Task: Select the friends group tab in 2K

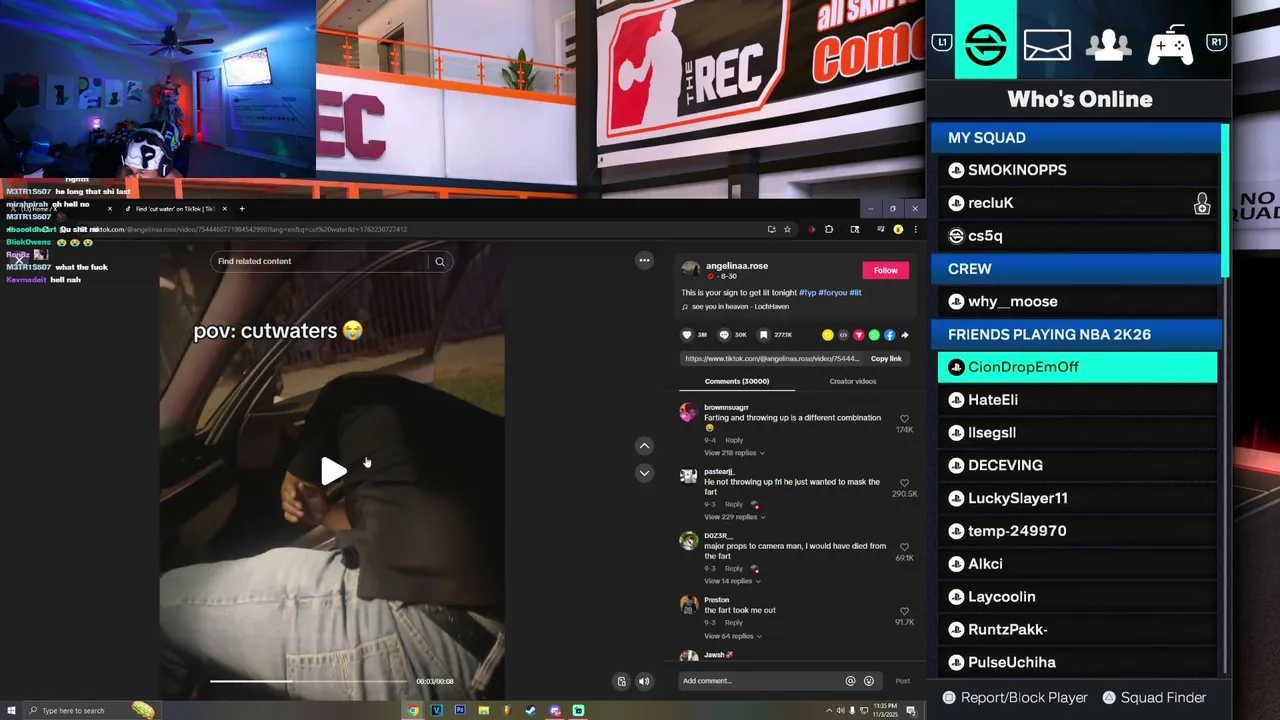Action: tap(1109, 45)
